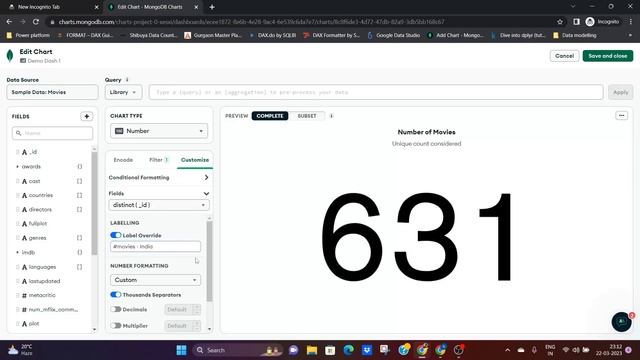Click the info icon beside Subset toggle
Screen dimensions: 640x360
click(331, 116)
